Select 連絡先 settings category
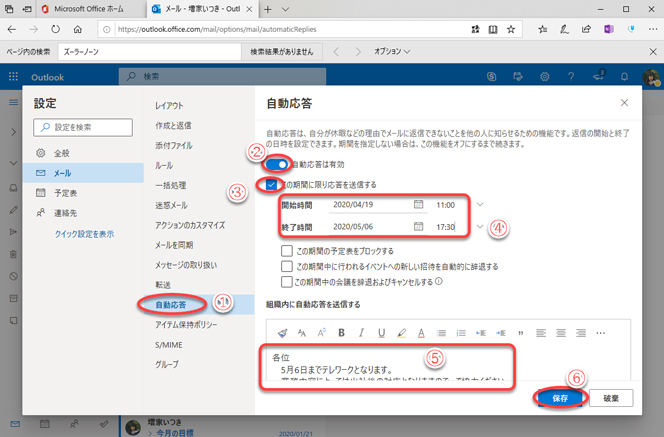The height and width of the screenshot is (437, 664). [x=83, y=213]
